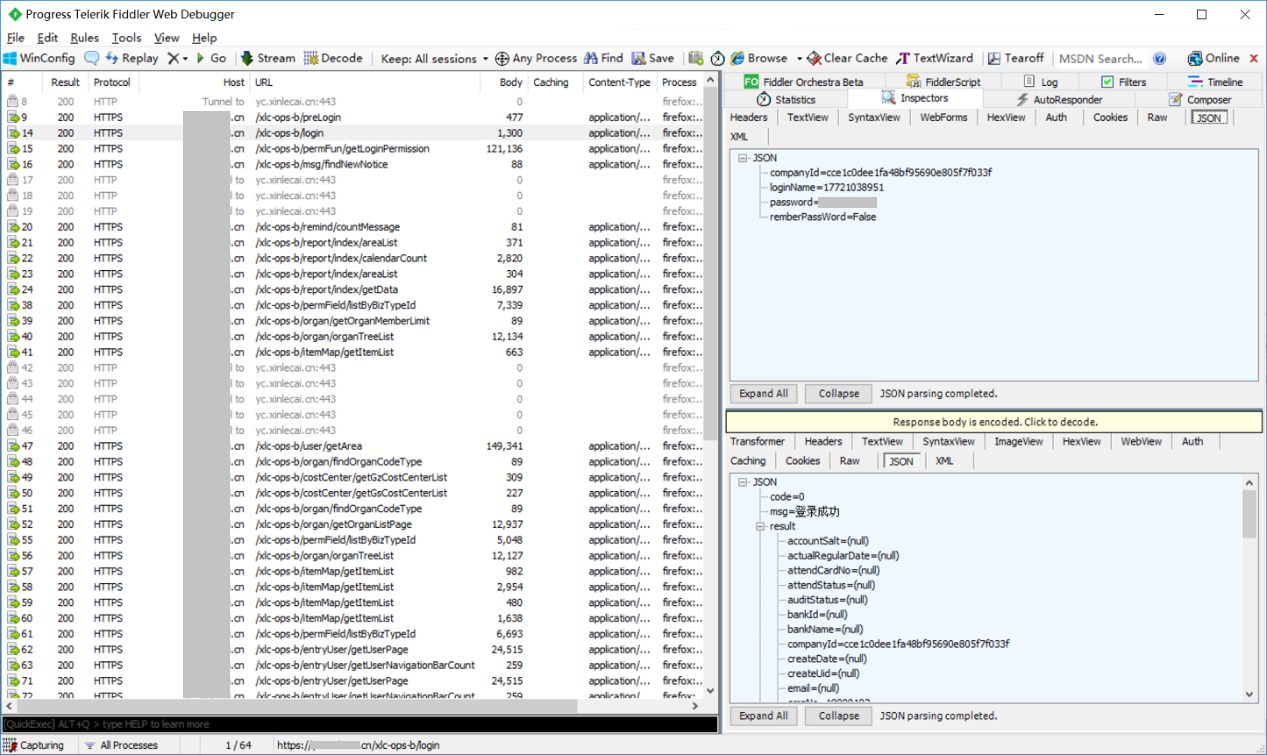Viewport: 1267px width, 755px height.
Task: Click the Go resume button
Action: 211,58
